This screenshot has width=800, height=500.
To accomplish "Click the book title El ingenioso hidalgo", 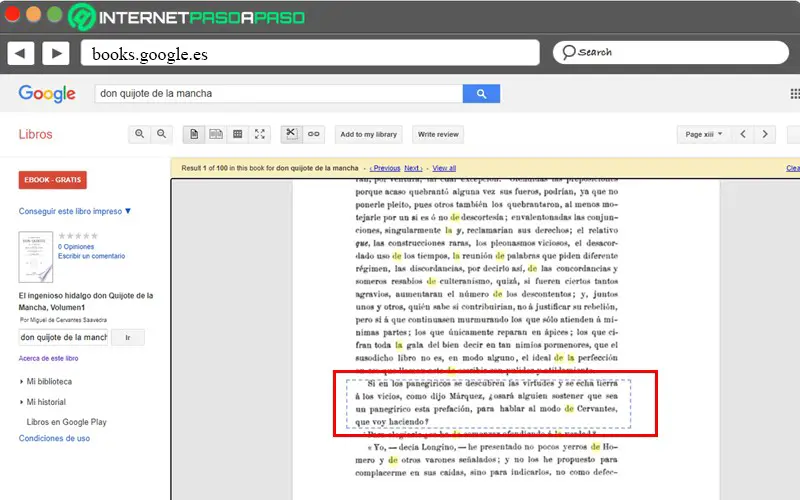I will (x=86, y=302).
